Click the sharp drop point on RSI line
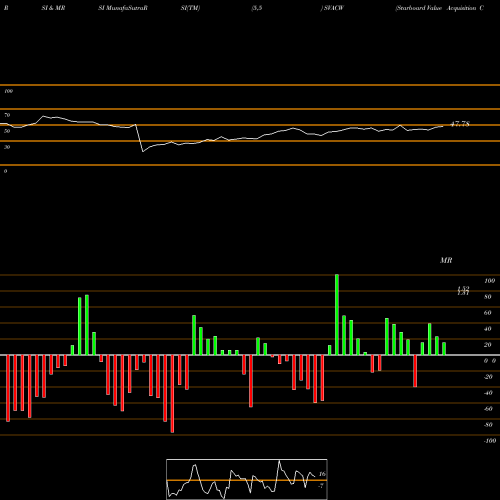The image size is (500, 500). (143, 152)
